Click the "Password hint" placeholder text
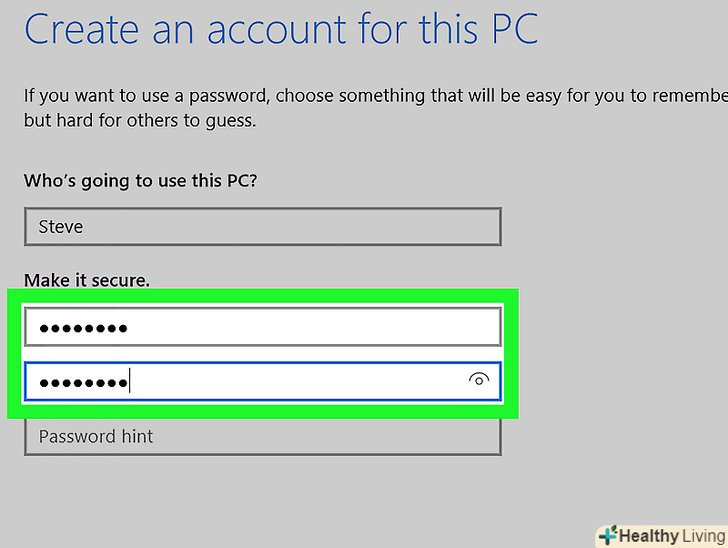 (x=96, y=437)
